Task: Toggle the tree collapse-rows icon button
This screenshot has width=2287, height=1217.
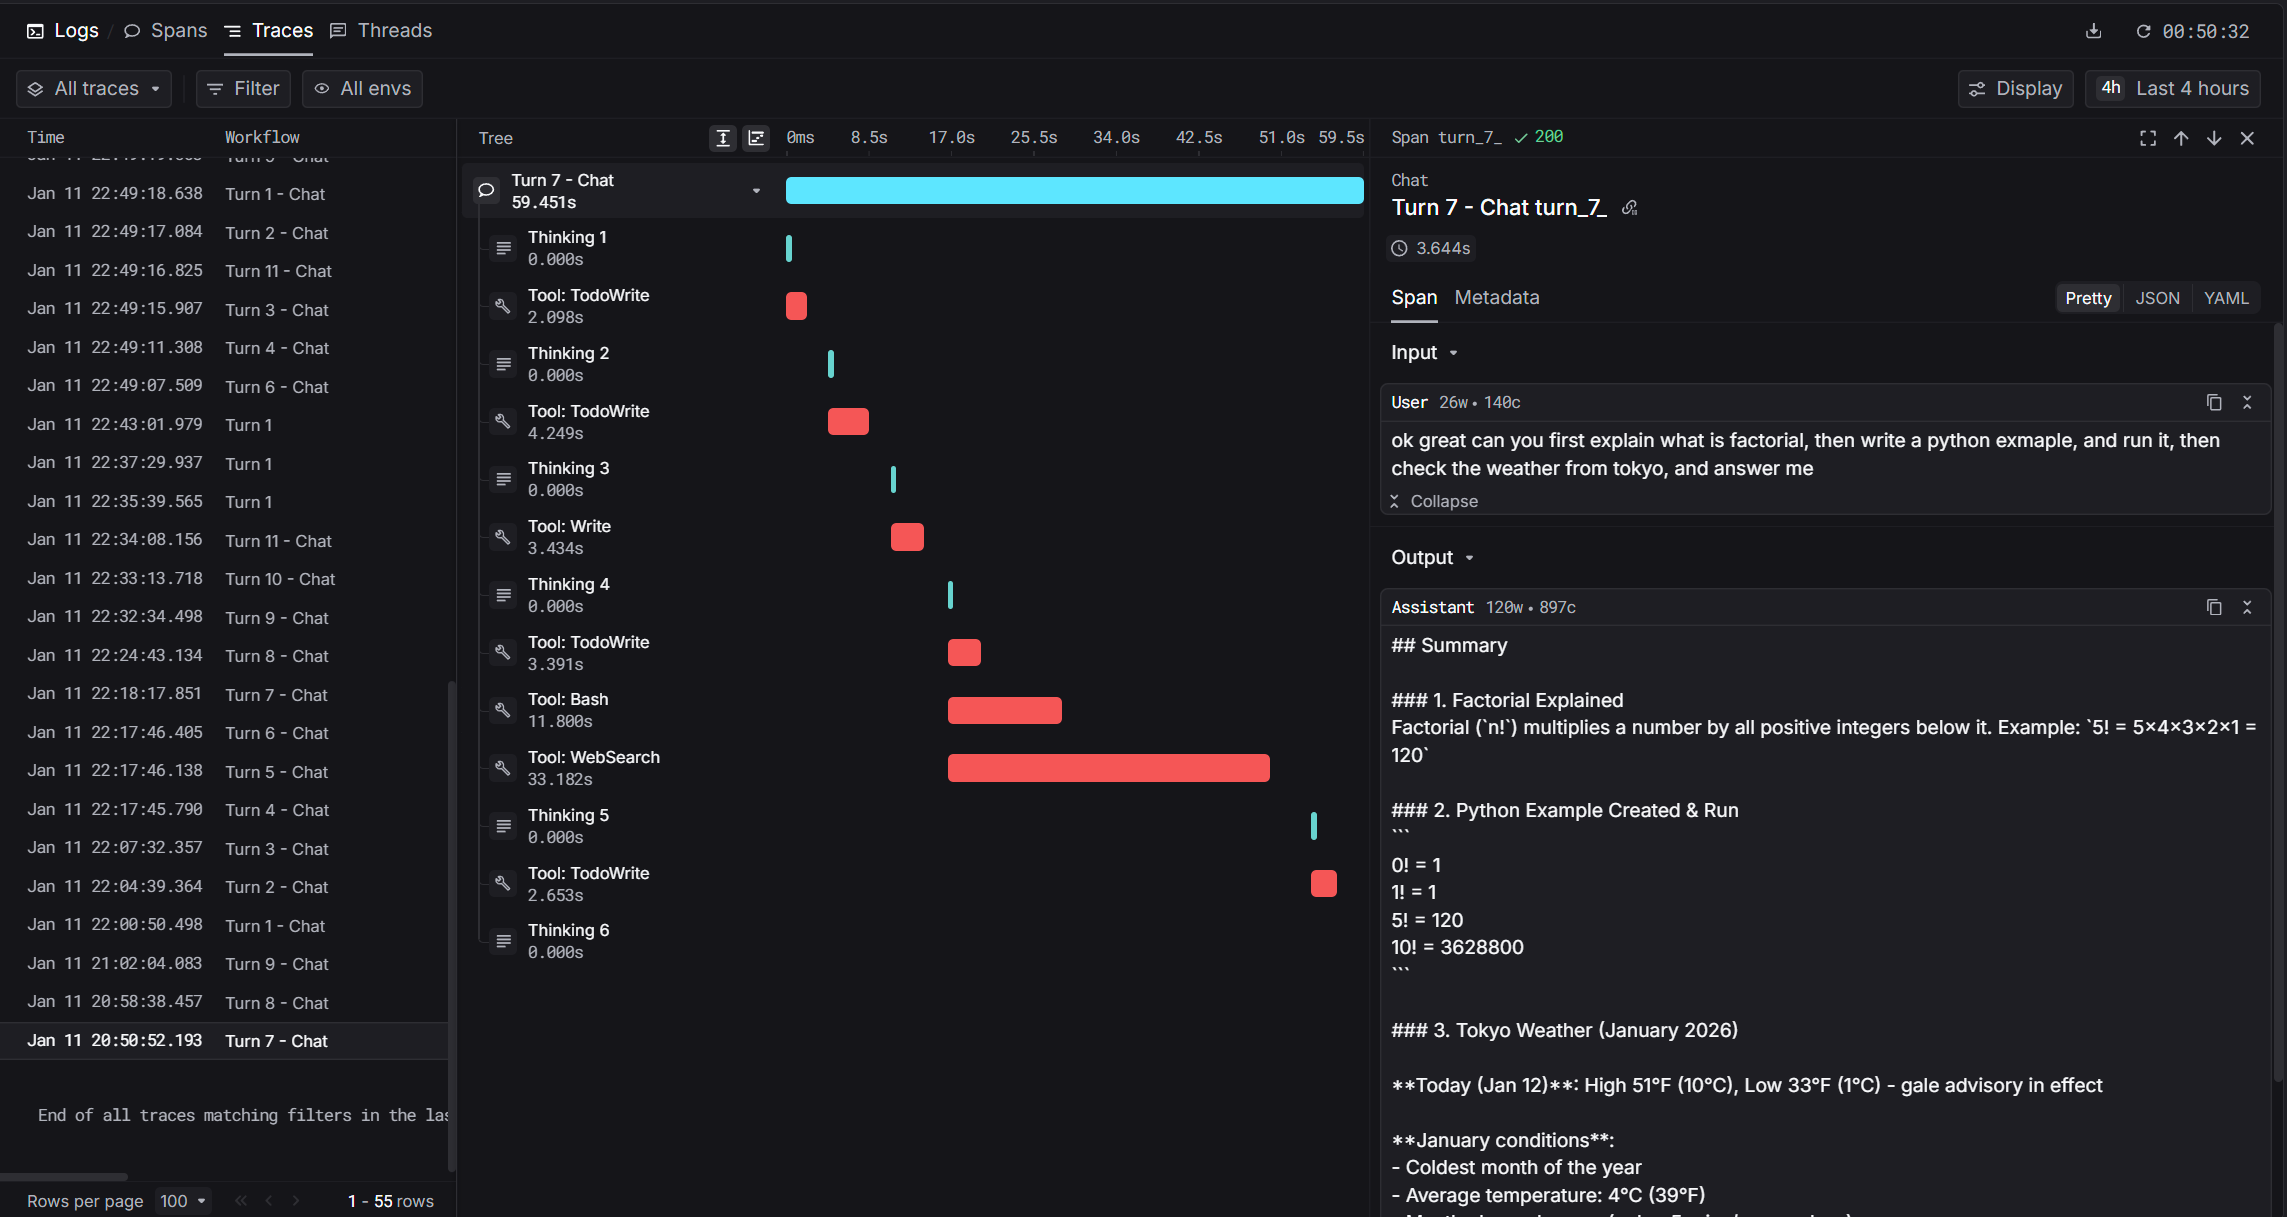Action: (x=723, y=138)
